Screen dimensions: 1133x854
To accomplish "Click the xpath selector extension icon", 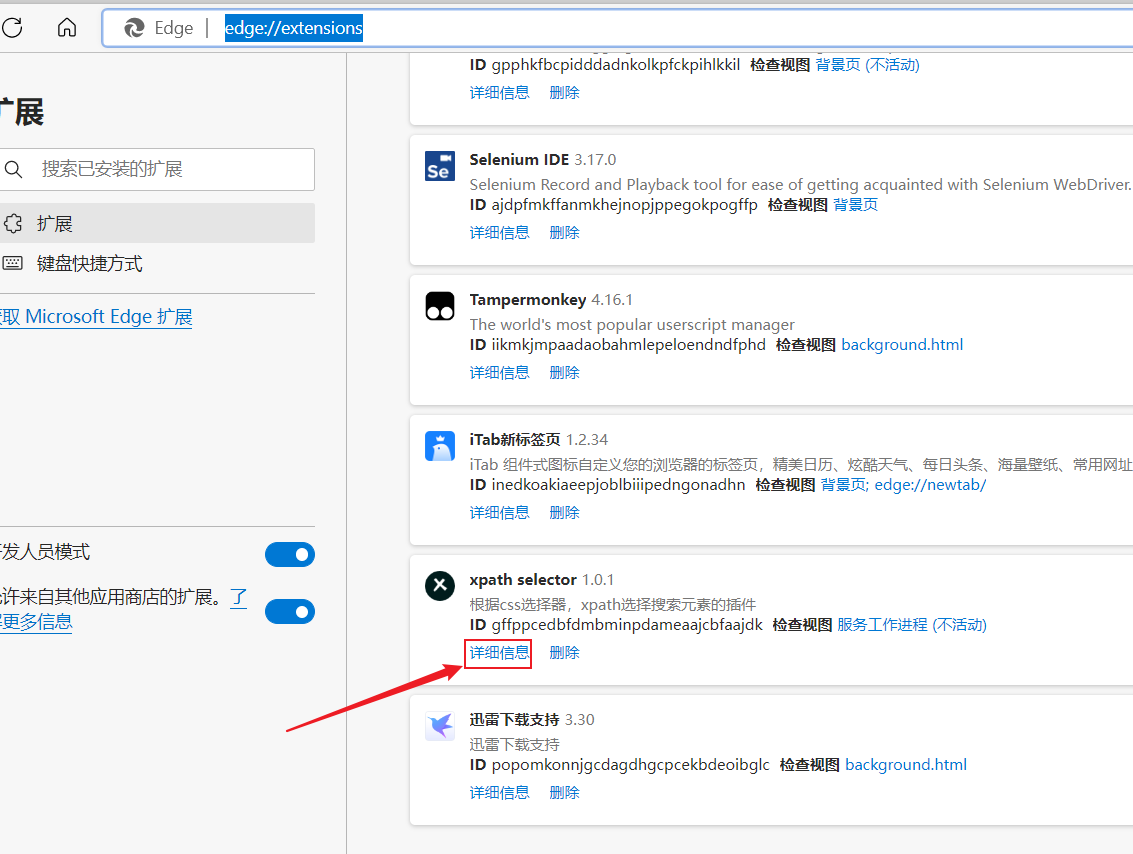I will point(439,586).
